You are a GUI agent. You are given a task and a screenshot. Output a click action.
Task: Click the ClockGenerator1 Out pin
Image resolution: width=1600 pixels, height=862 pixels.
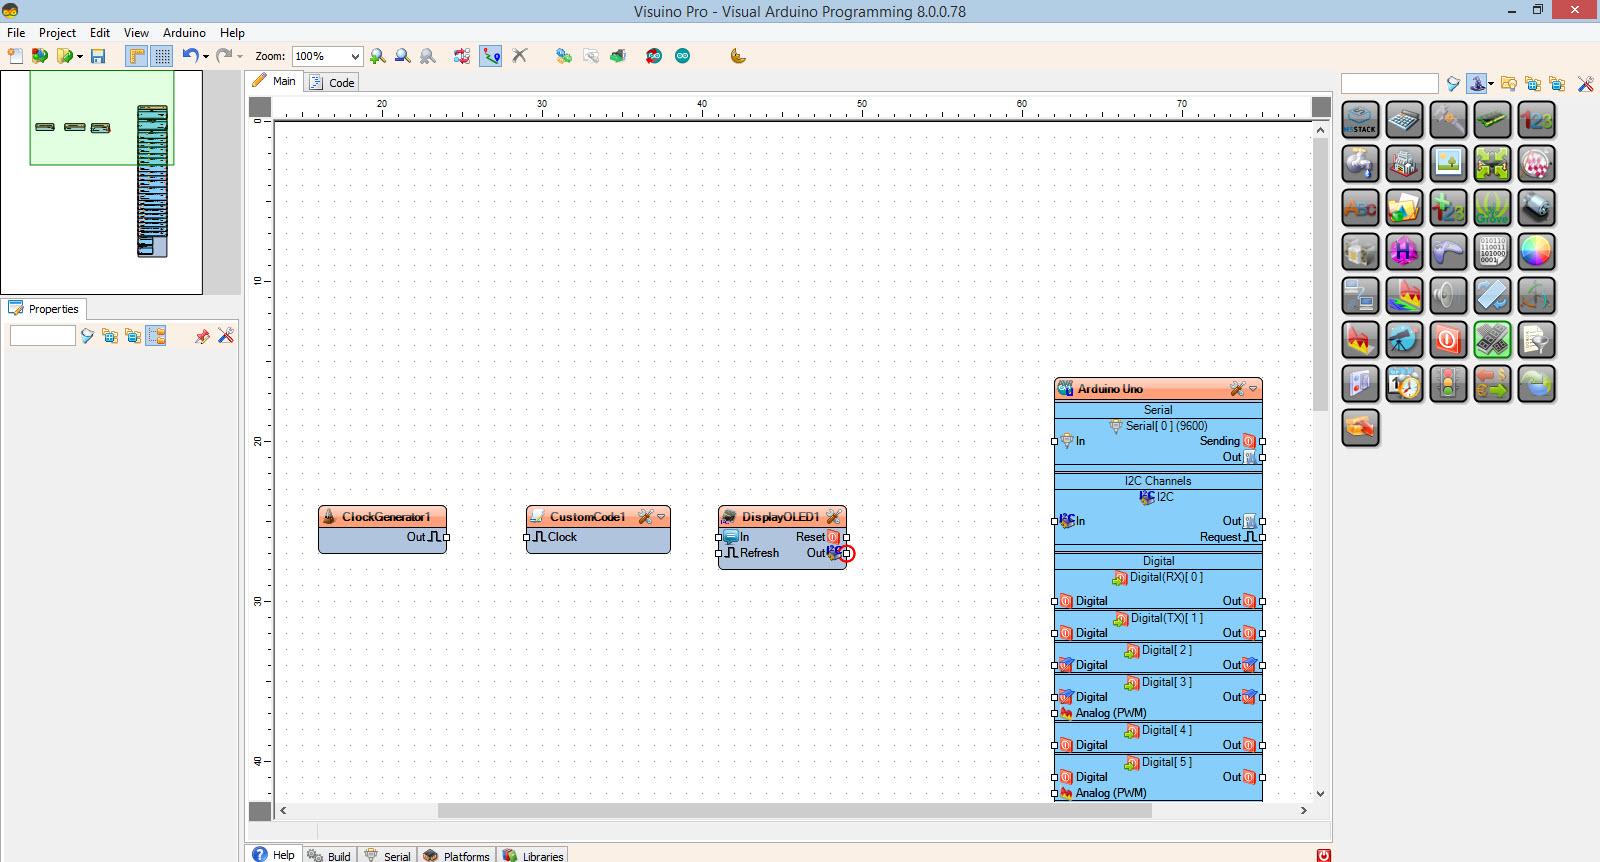pyautogui.click(x=446, y=537)
